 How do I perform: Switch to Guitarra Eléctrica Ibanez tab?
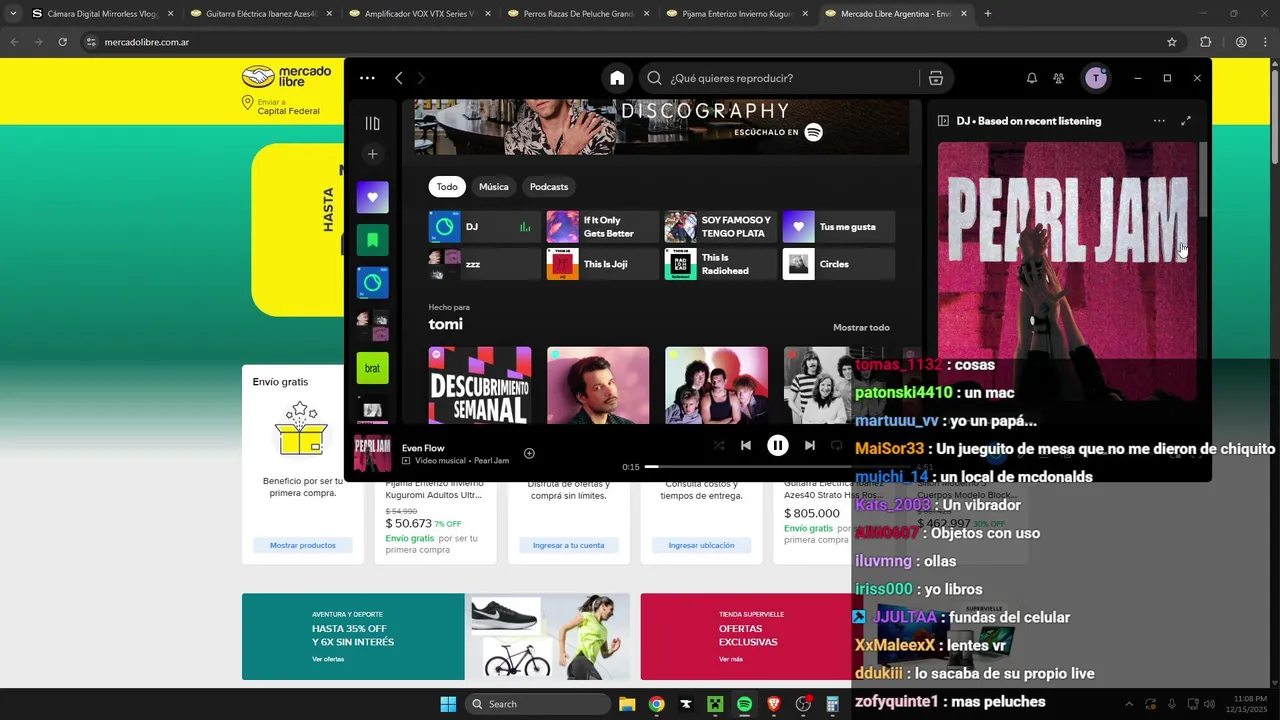pyautogui.click(x=261, y=14)
